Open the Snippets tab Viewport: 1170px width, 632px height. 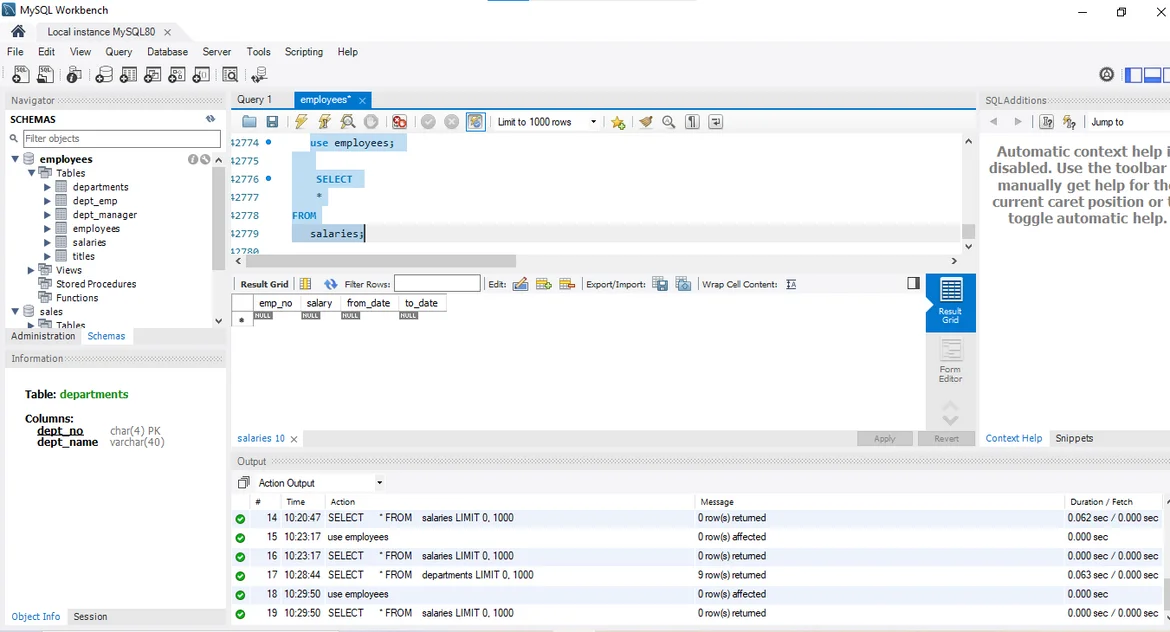pyautogui.click(x=1074, y=438)
